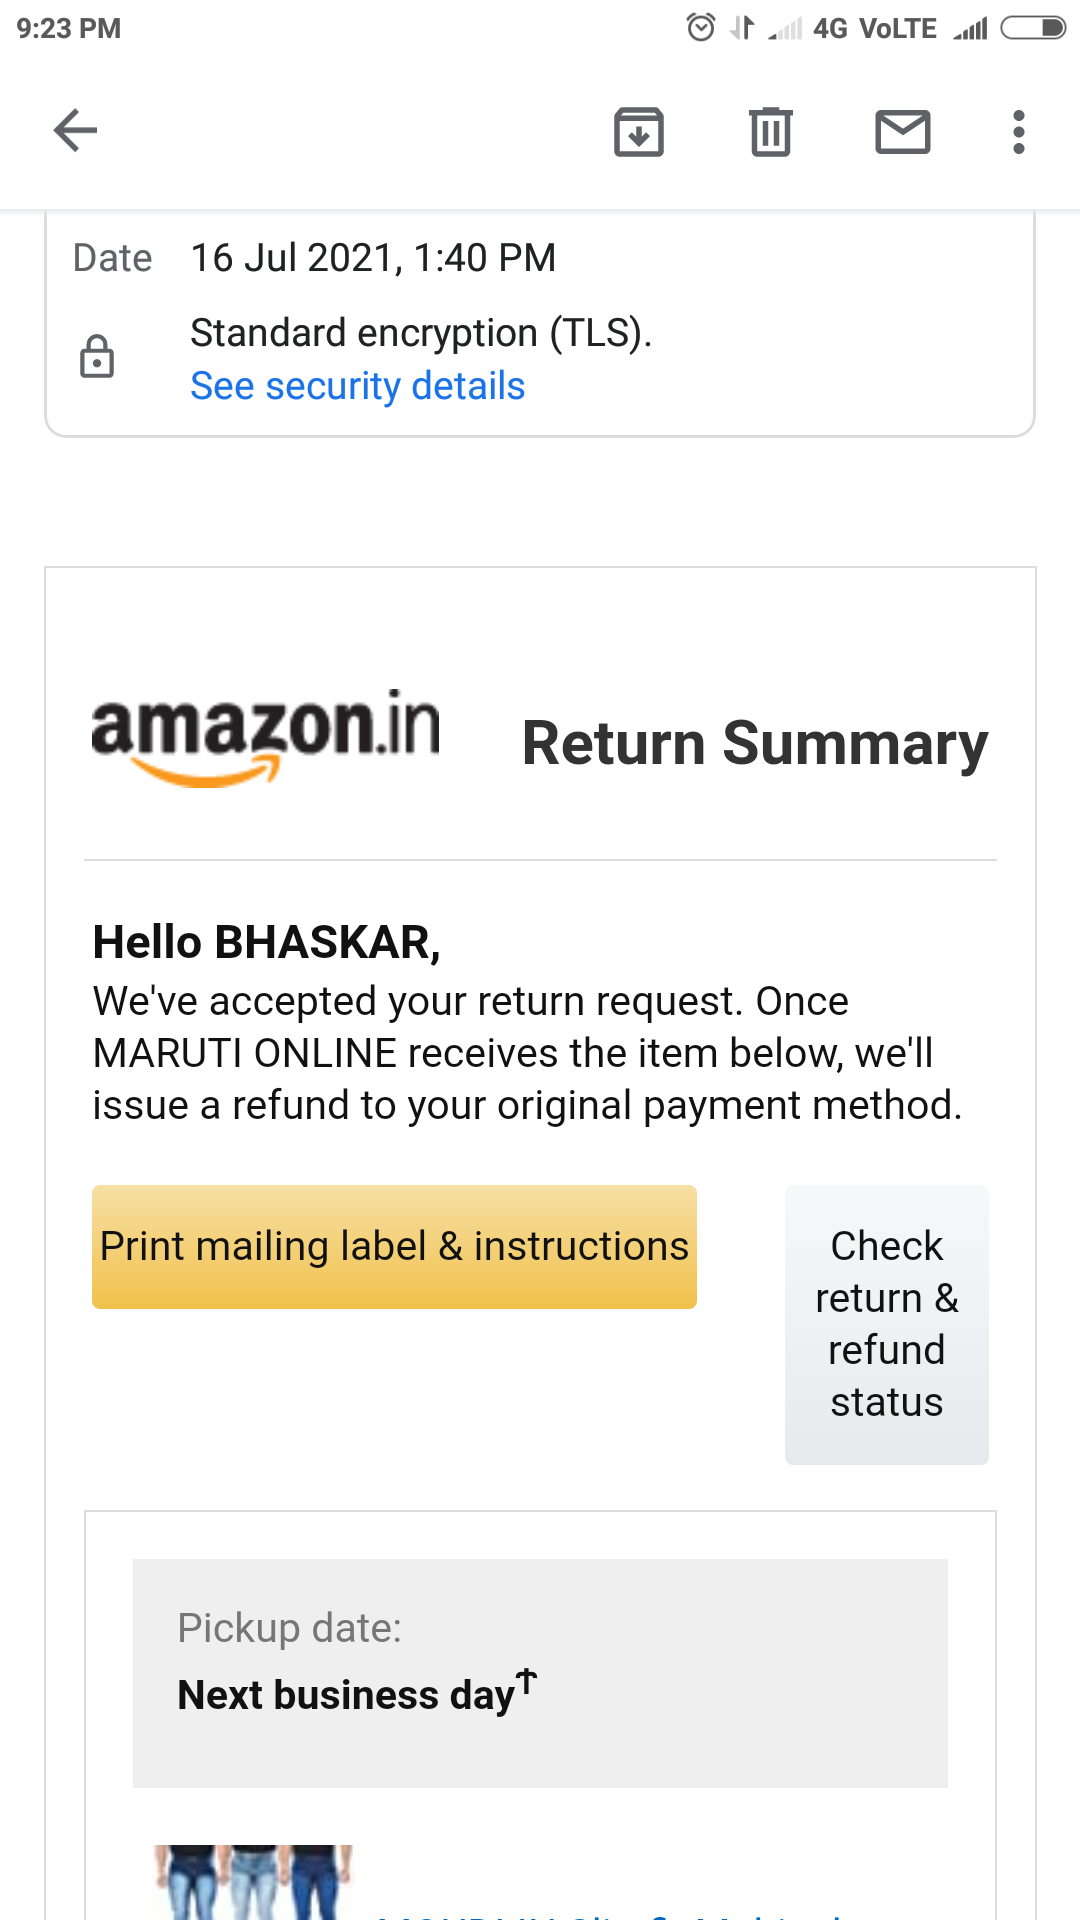Delete the email with trash icon

pyautogui.click(x=770, y=132)
